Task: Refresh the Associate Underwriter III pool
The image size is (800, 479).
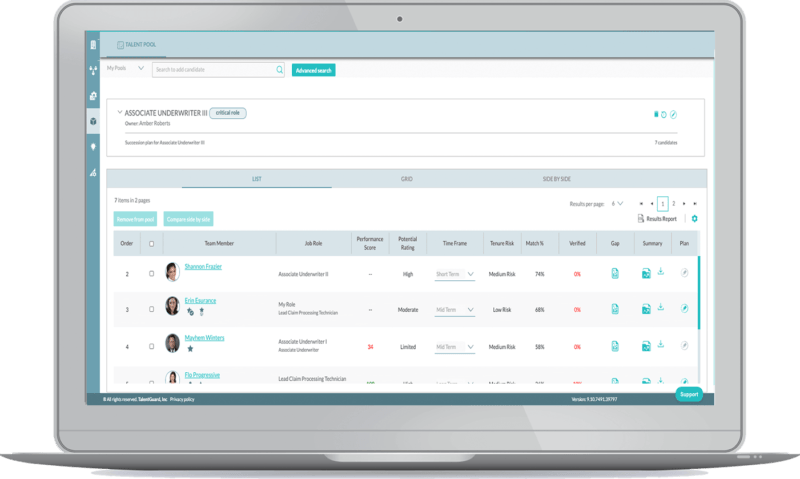Action: pyautogui.click(x=664, y=115)
